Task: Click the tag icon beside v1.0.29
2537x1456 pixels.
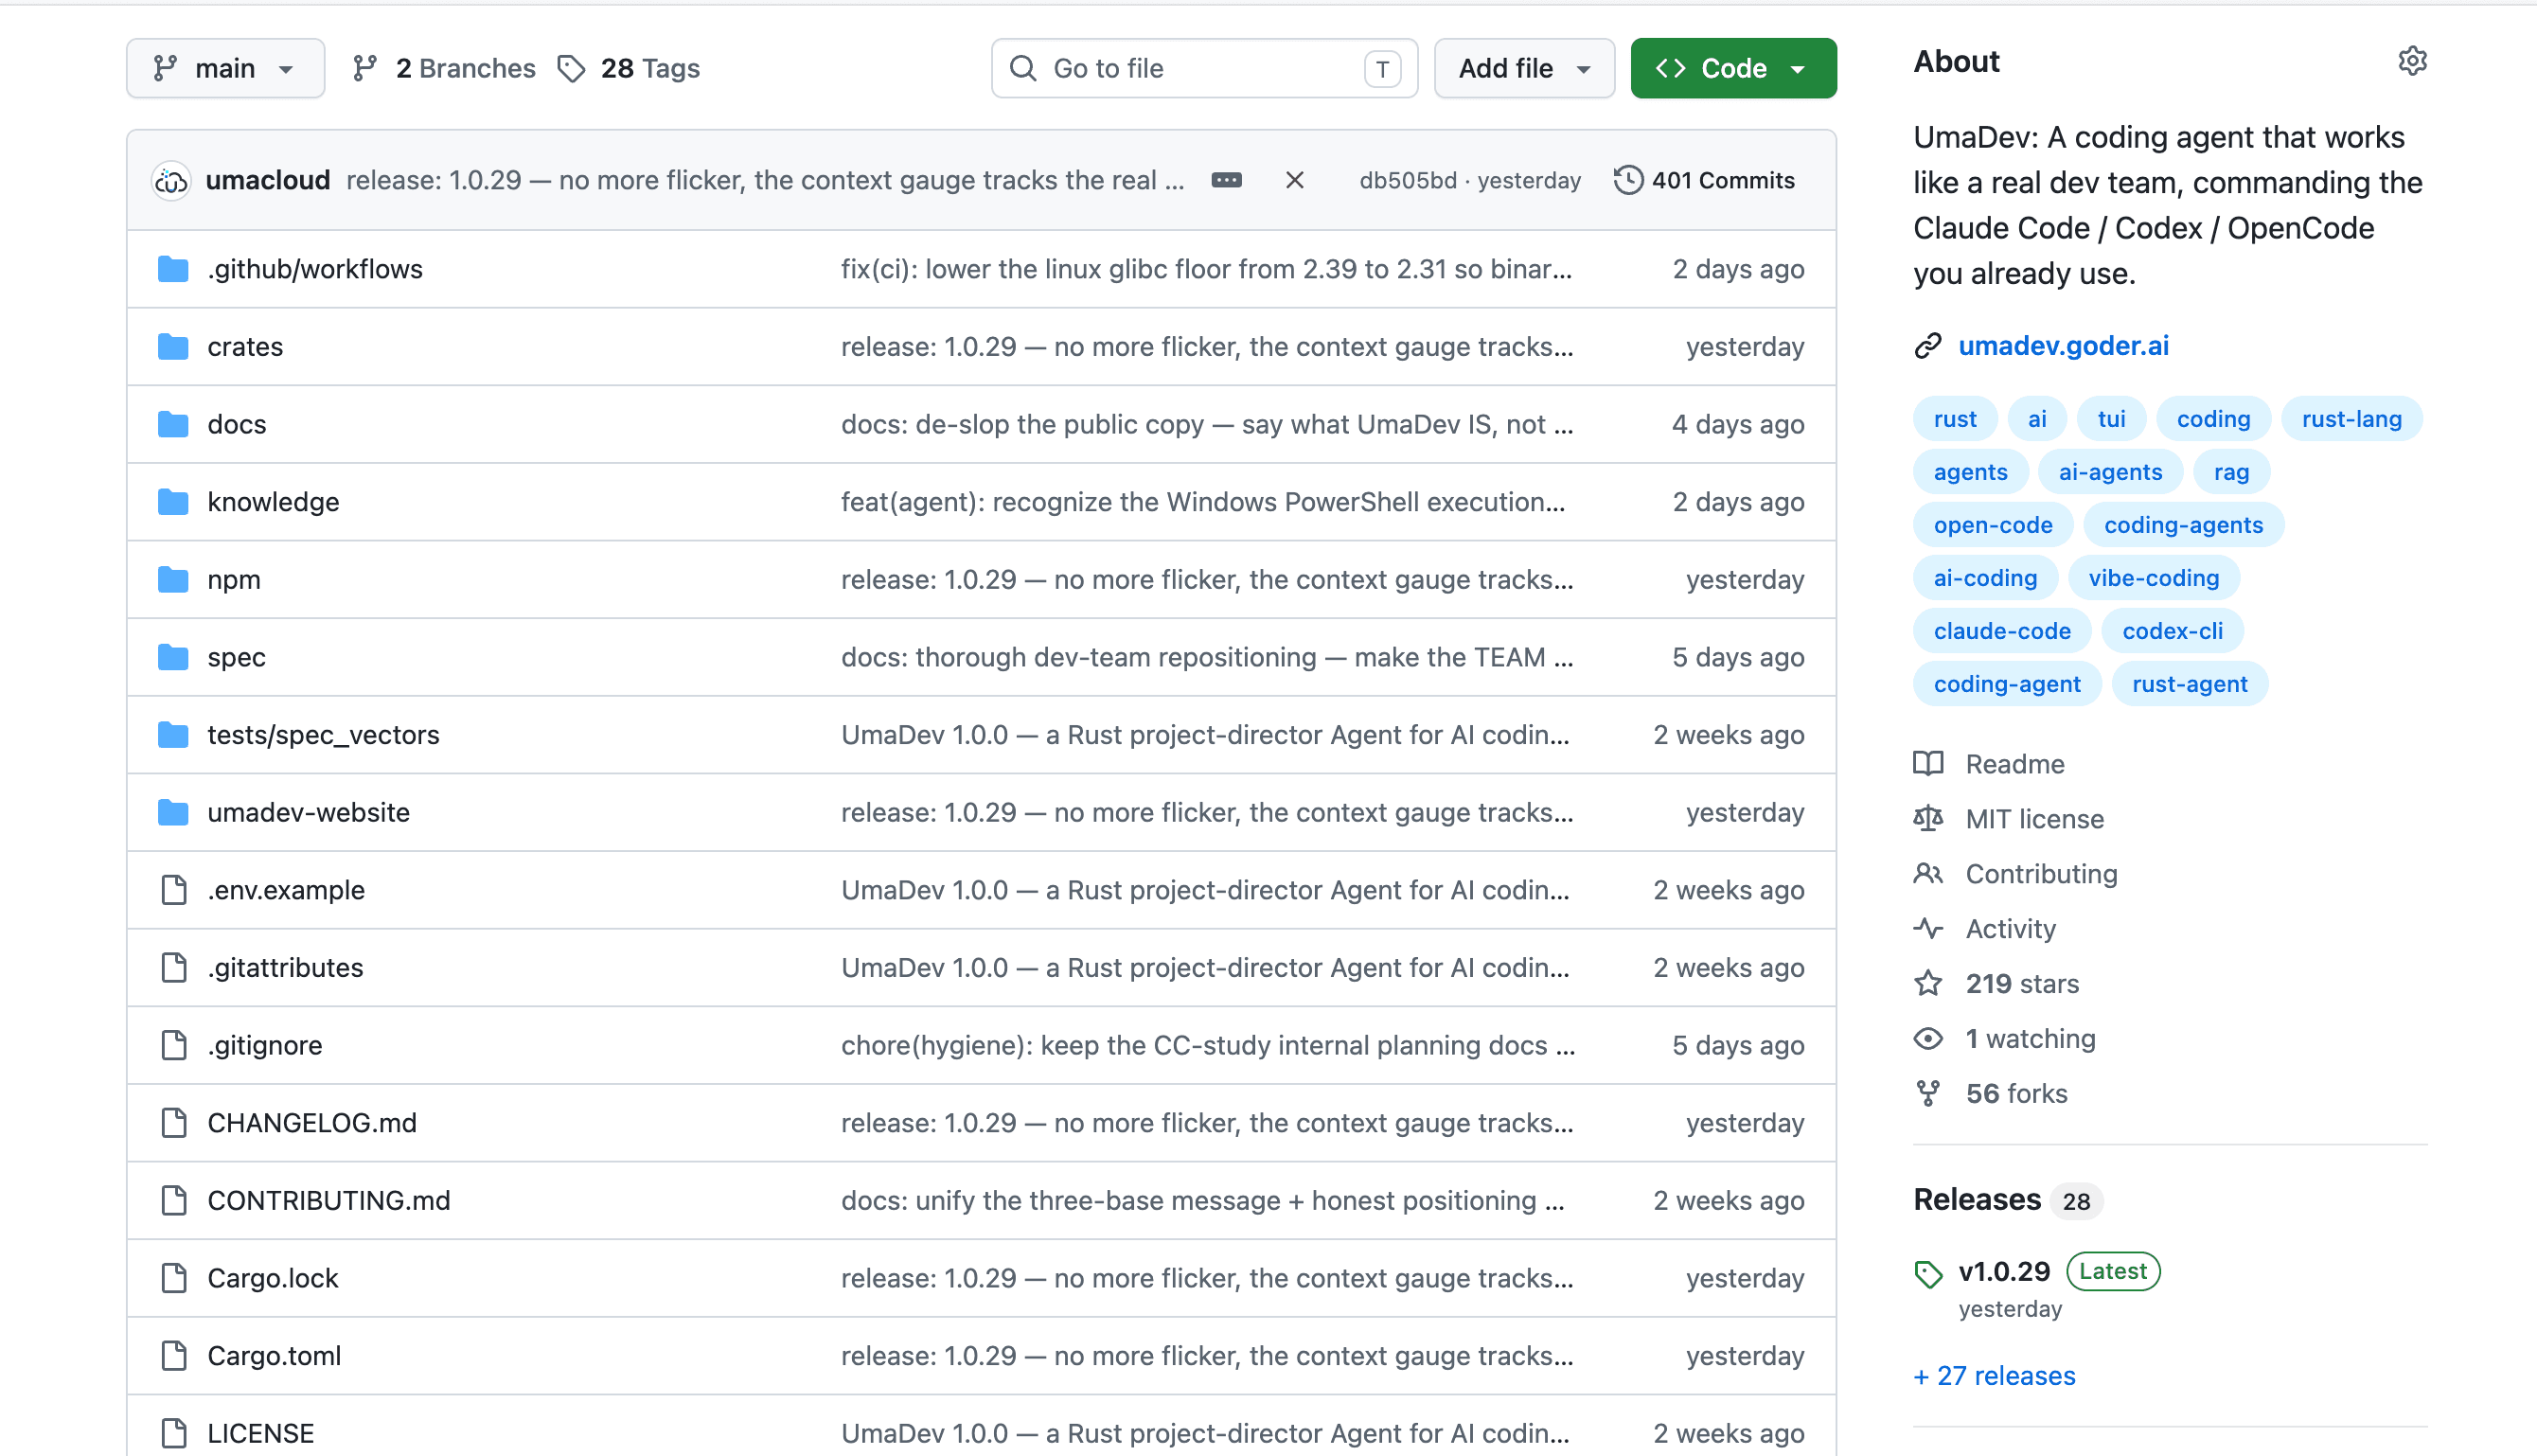Action: coord(1927,1274)
